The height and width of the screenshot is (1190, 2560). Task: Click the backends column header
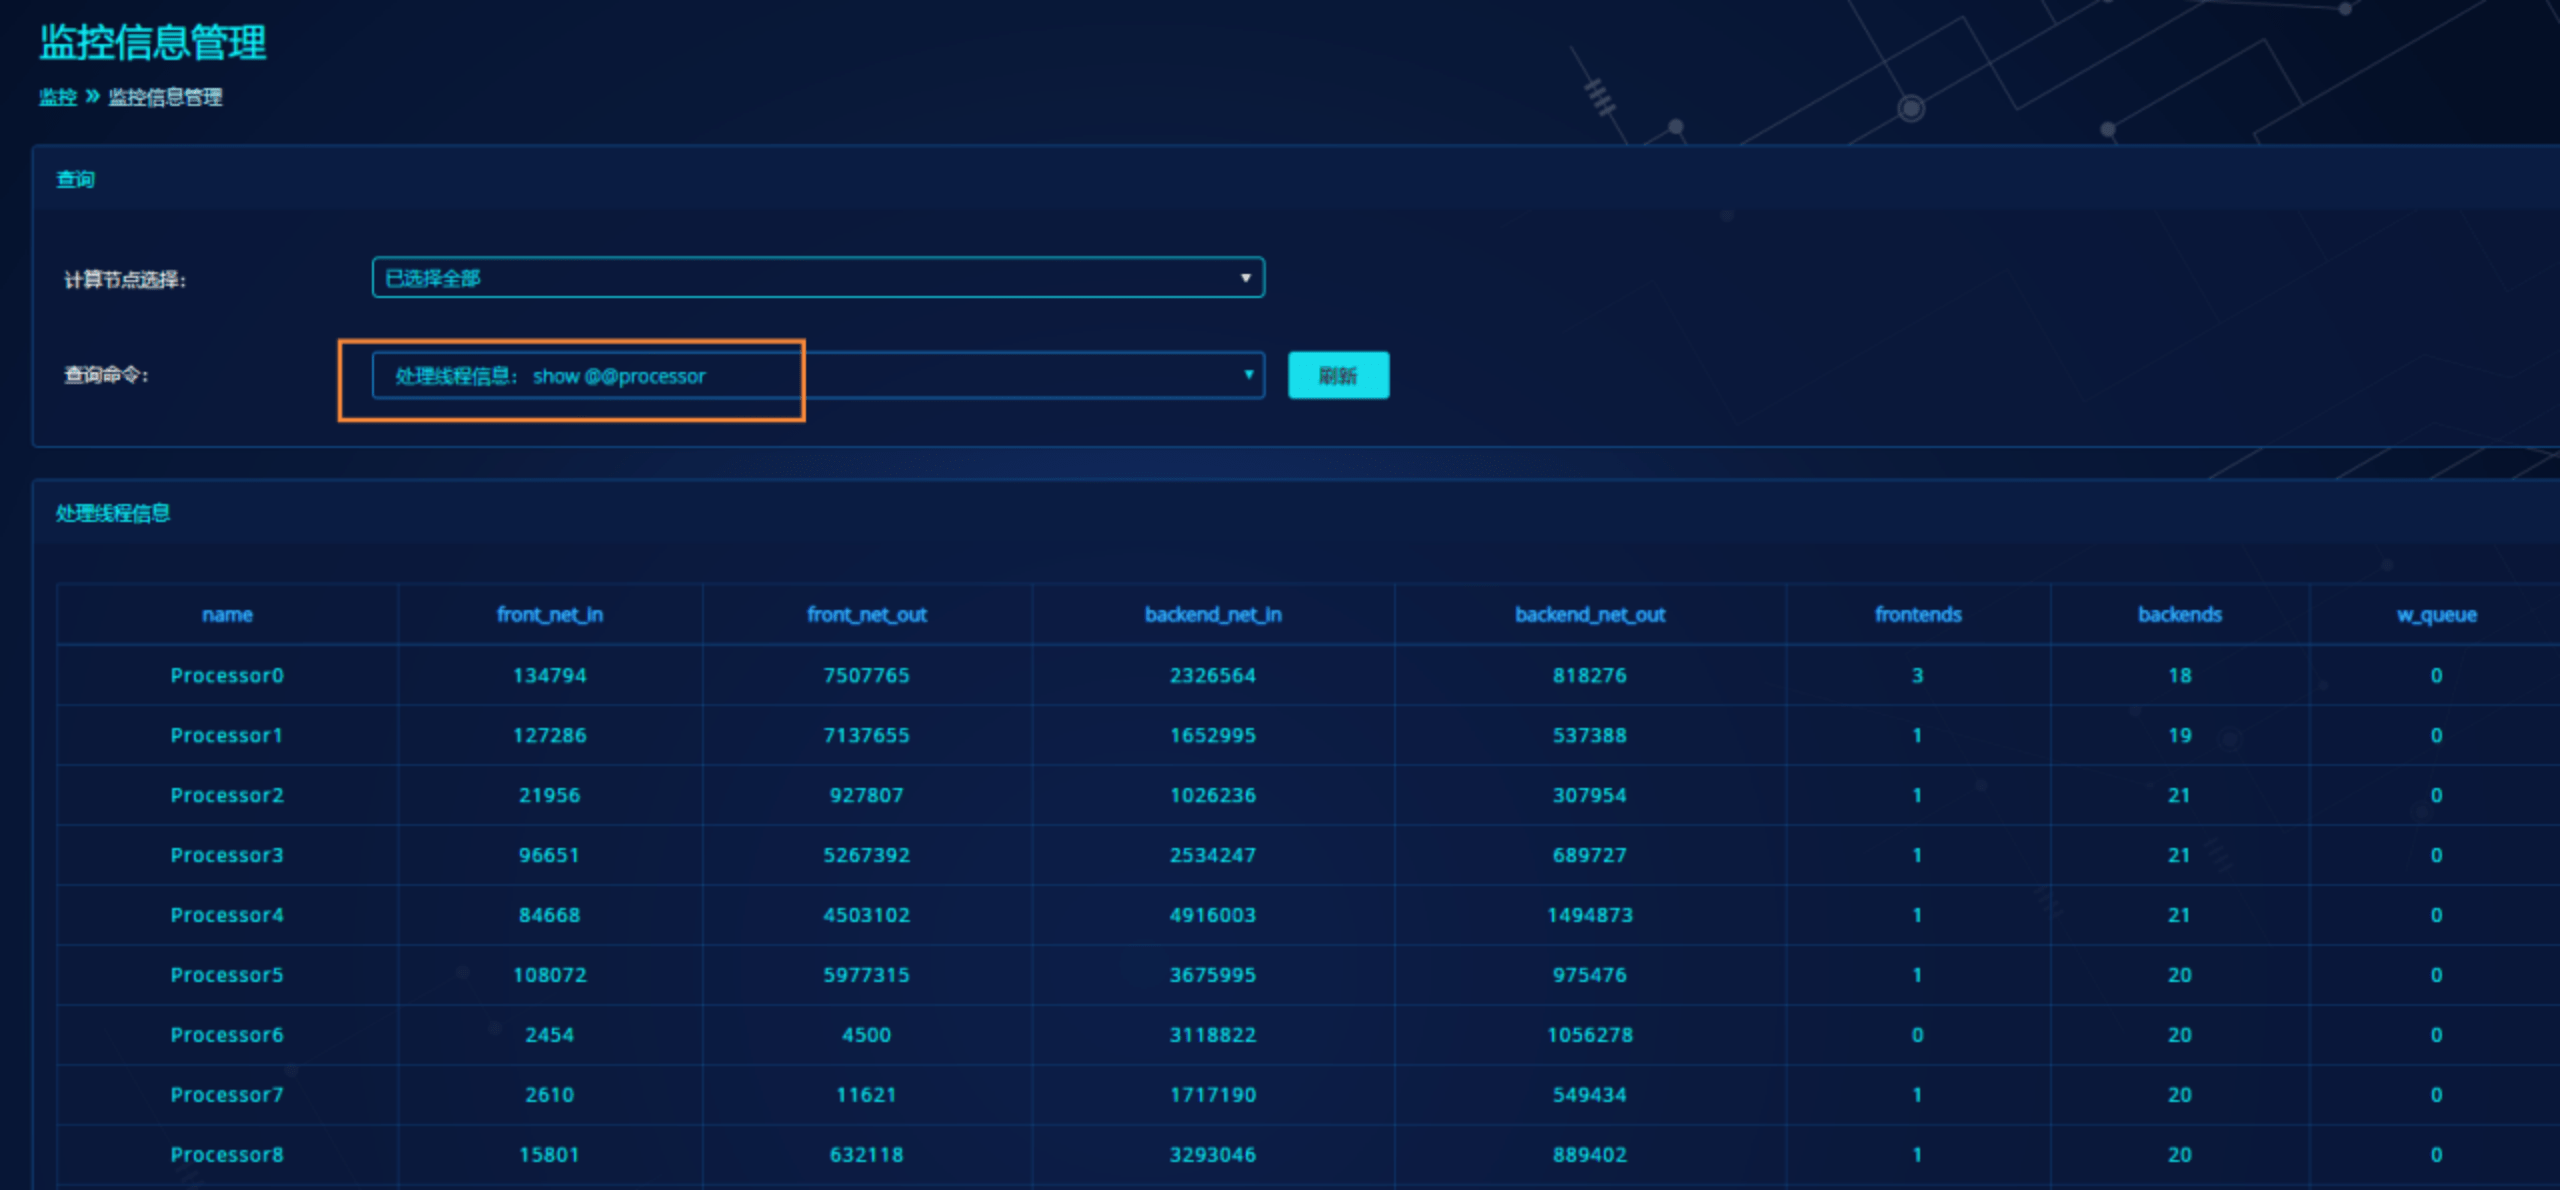point(2179,614)
